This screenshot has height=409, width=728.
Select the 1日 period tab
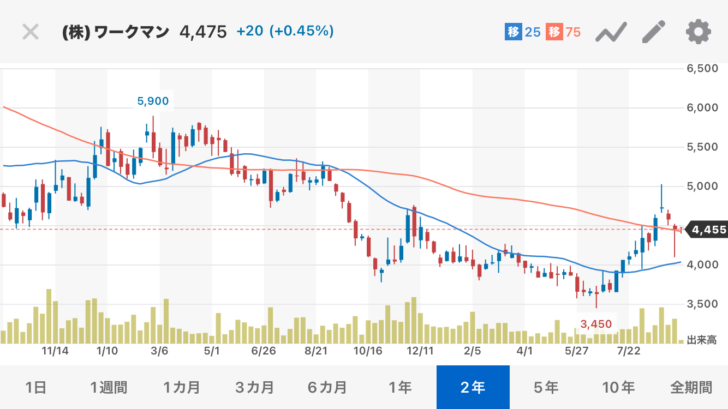click(35, 387)
